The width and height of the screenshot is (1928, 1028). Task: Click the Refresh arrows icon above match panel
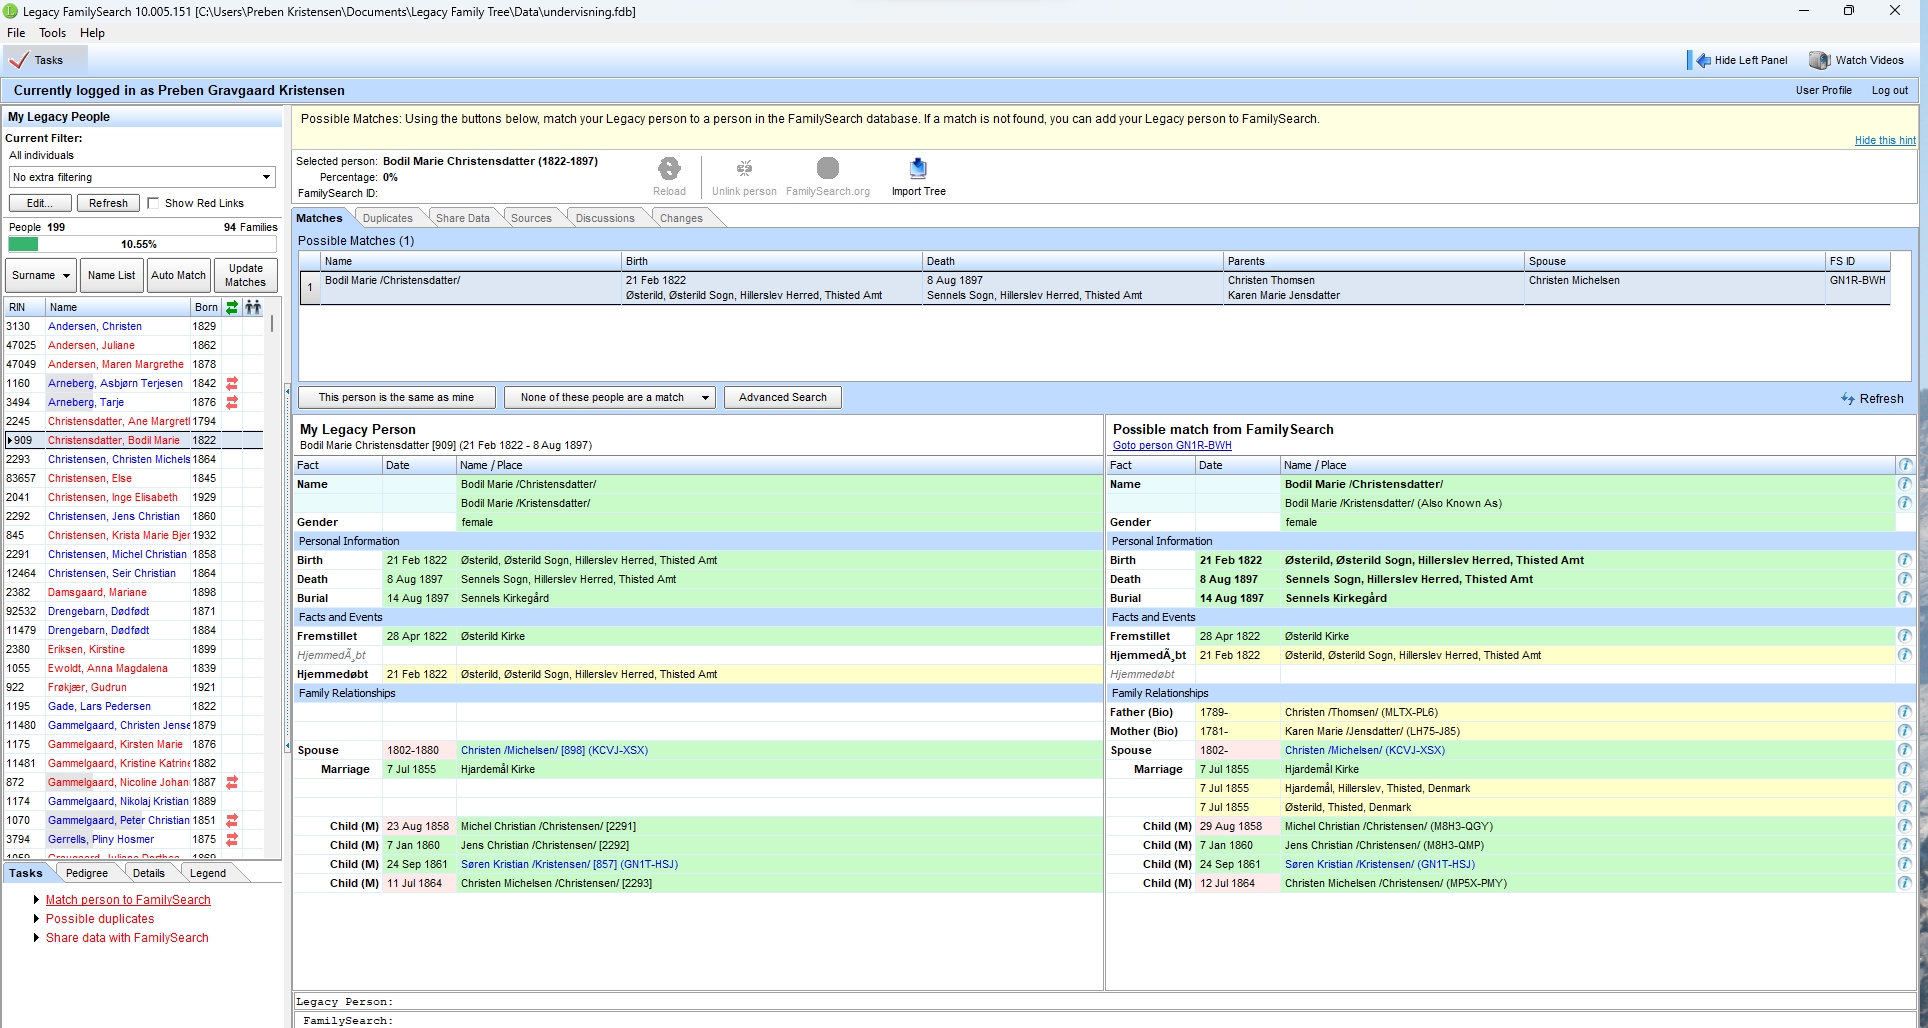(1848, 399)
